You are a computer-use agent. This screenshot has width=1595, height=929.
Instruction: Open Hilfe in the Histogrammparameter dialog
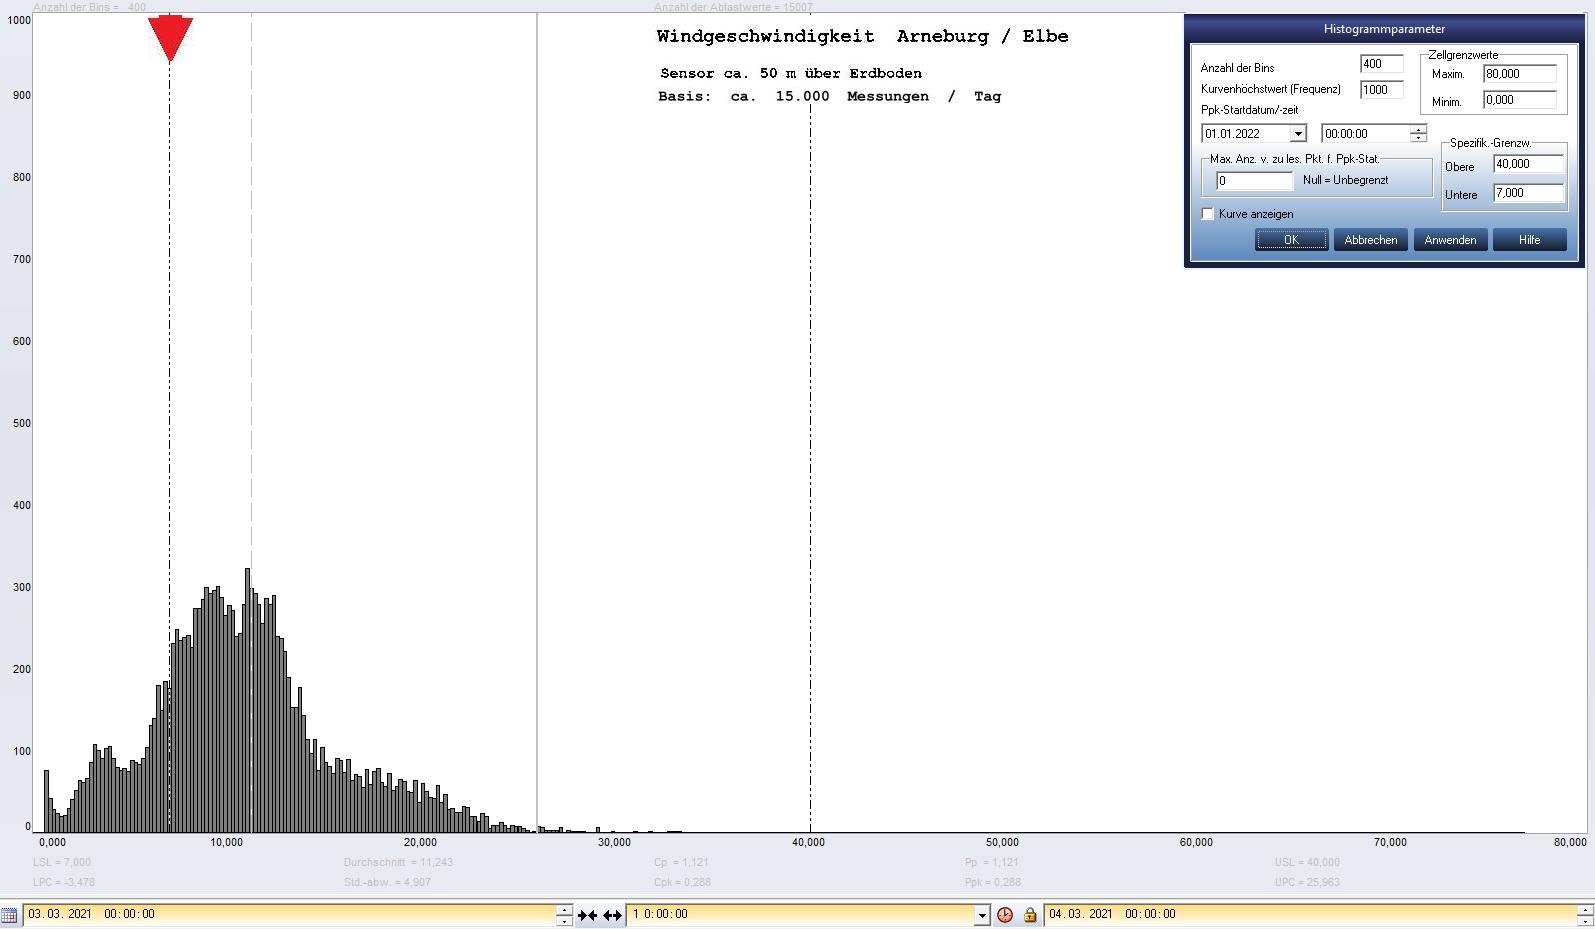tap(1529, 240)
